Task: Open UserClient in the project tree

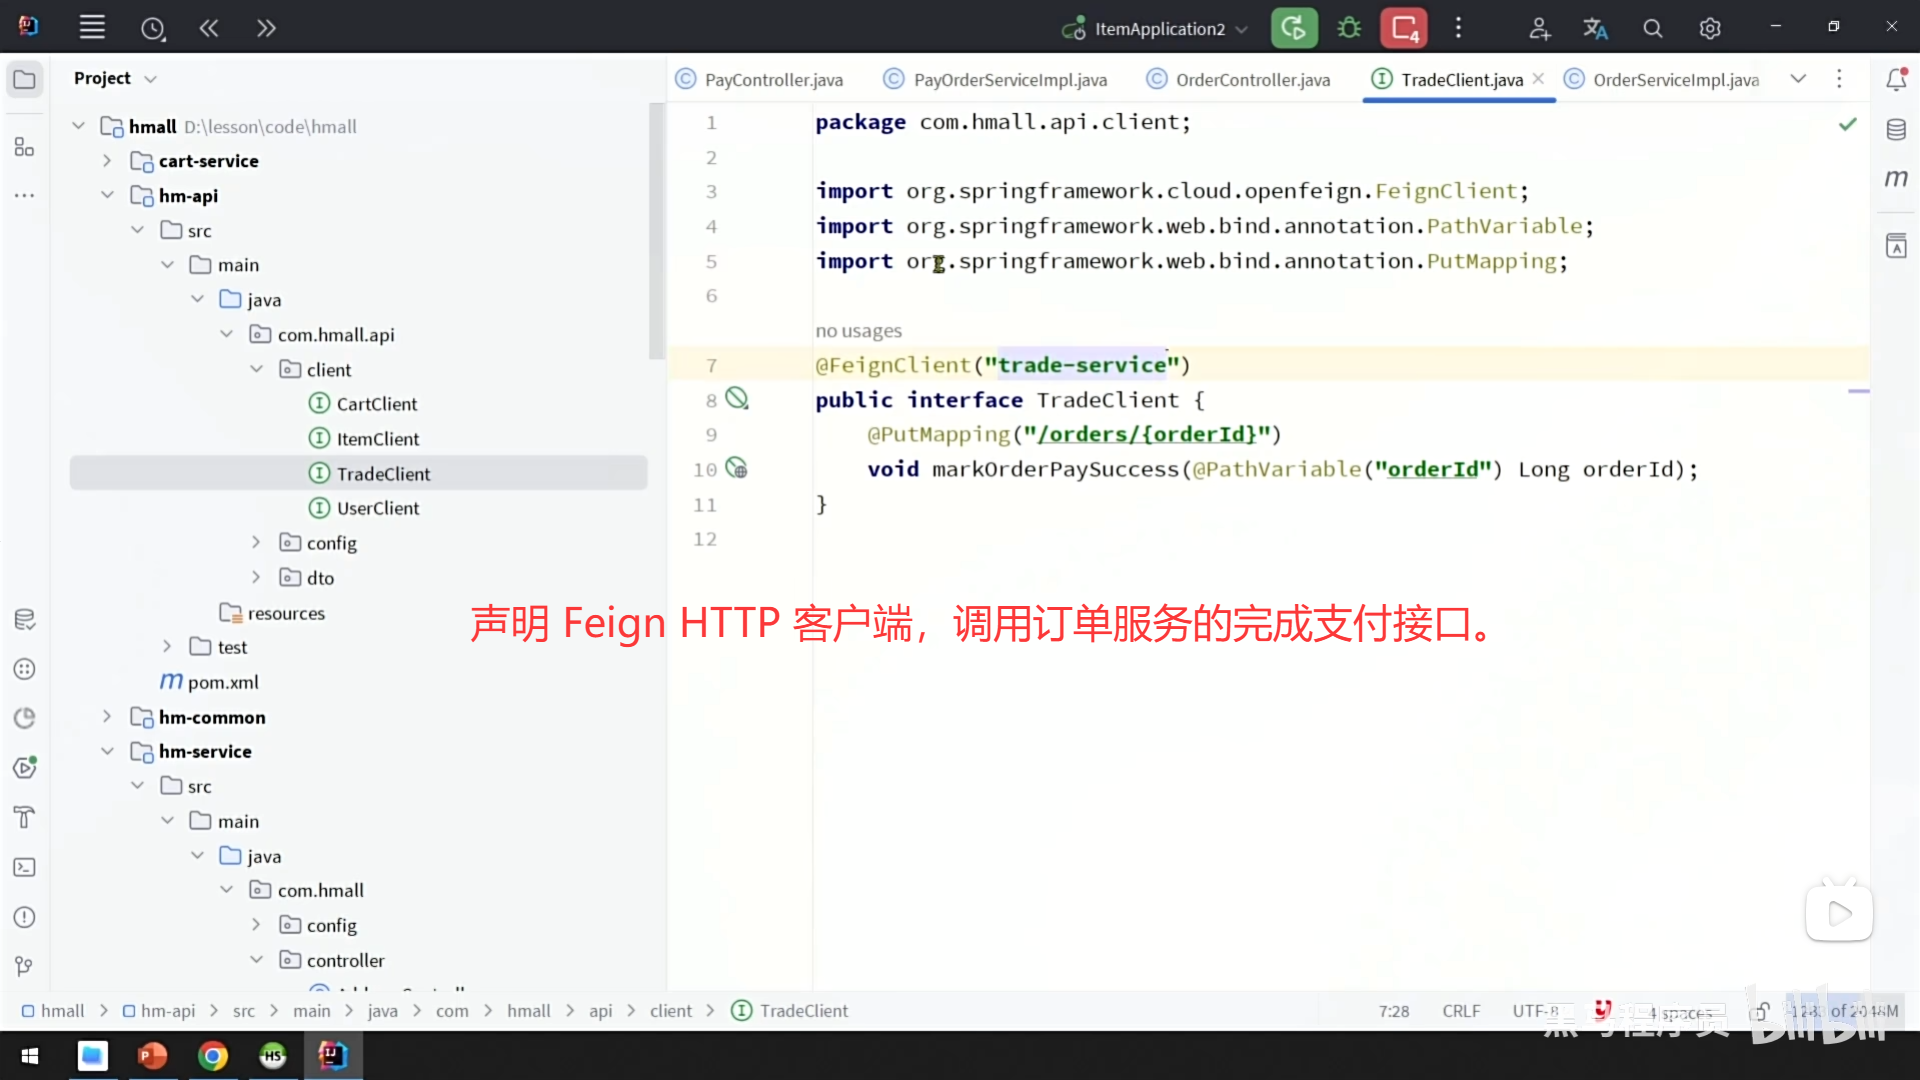Action: pos(377,508)
